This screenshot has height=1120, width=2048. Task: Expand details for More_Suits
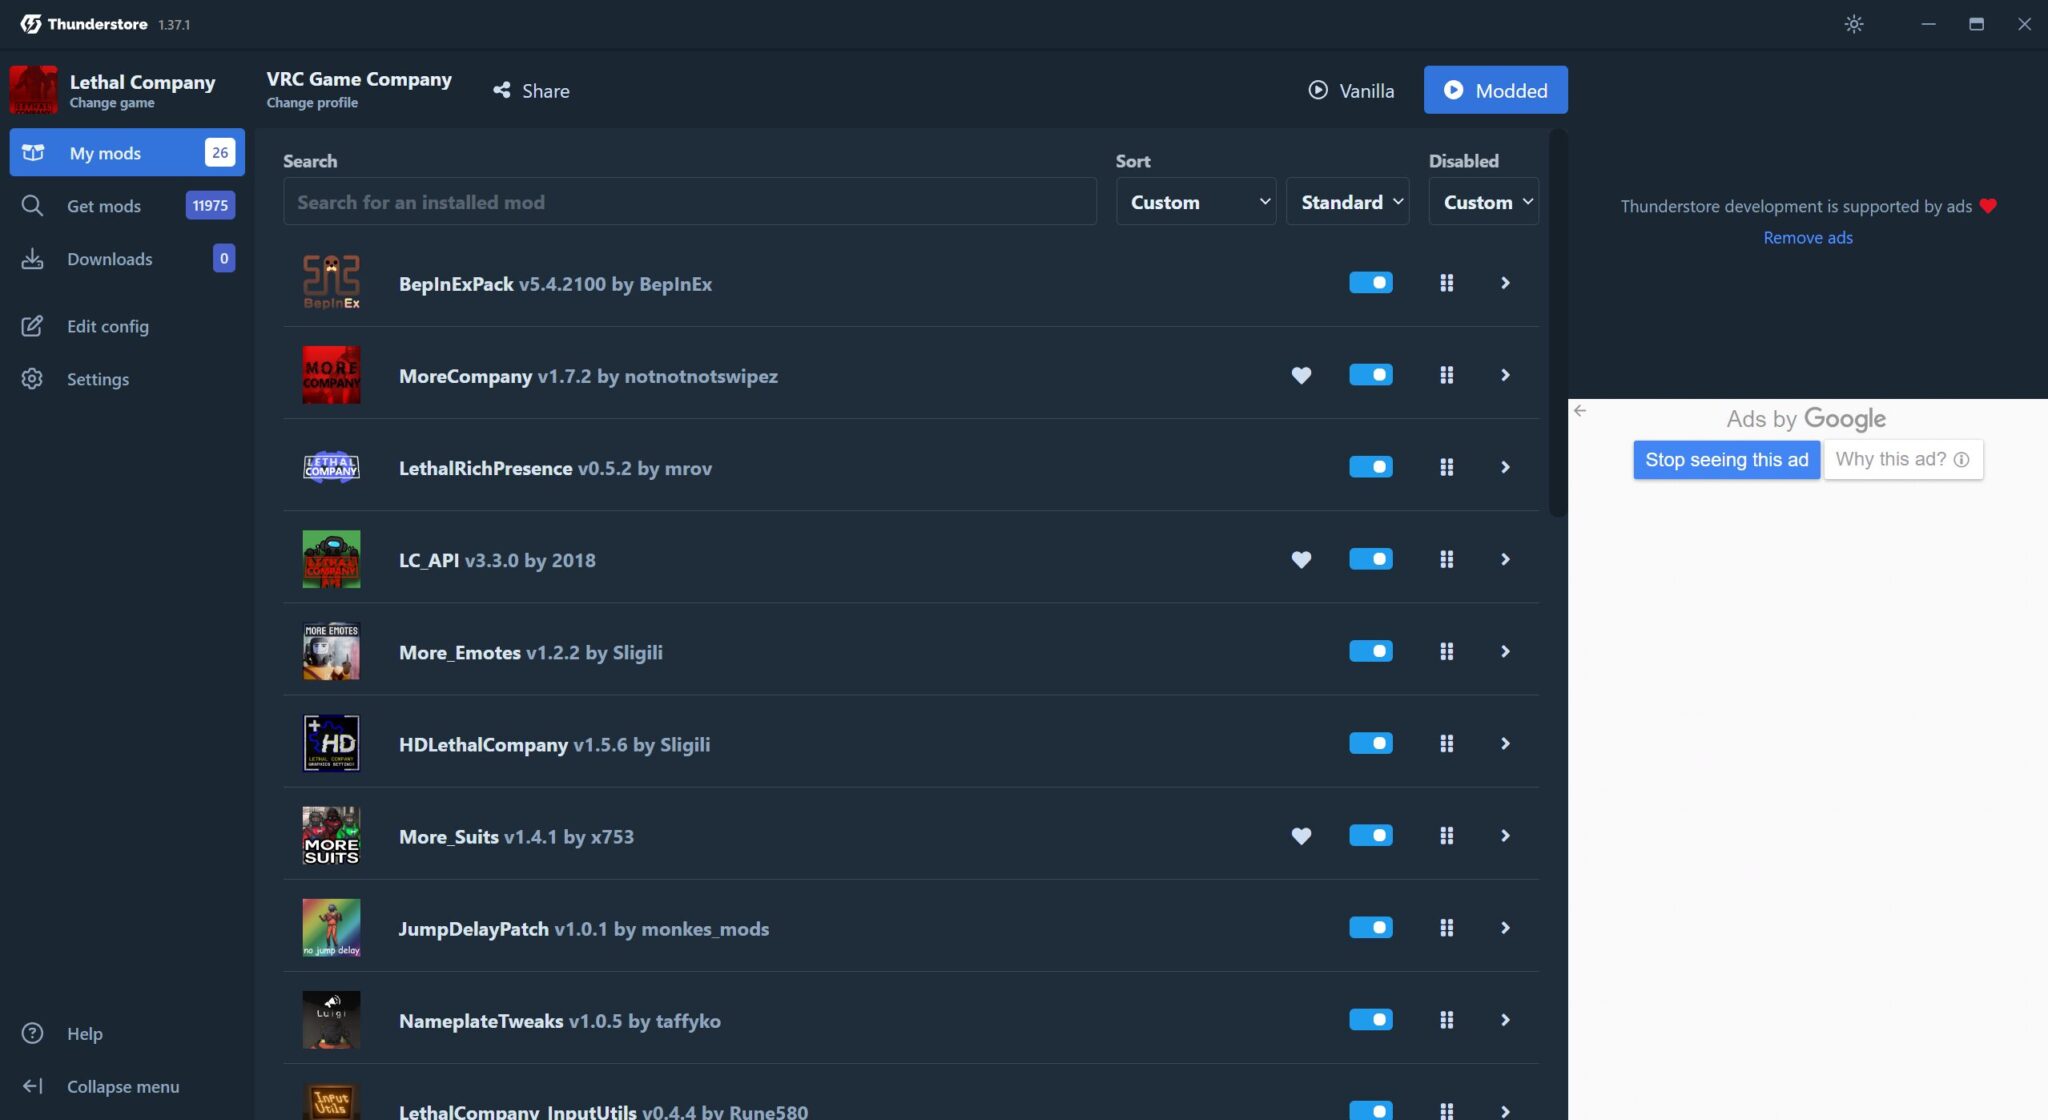(1505, 835)
